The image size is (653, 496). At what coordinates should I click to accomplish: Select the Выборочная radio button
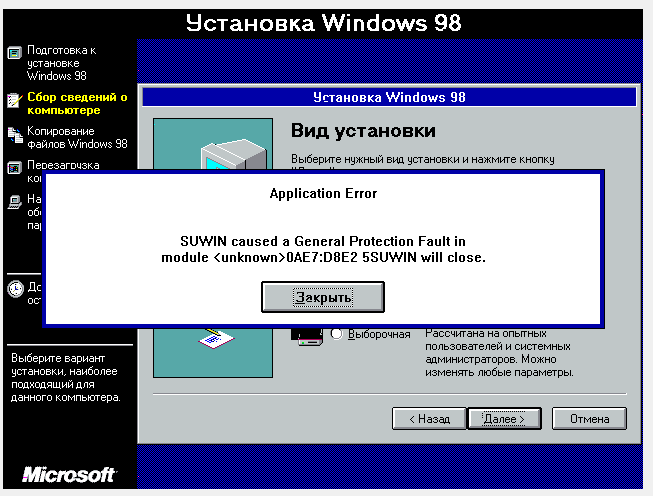[x=336, y=334]
